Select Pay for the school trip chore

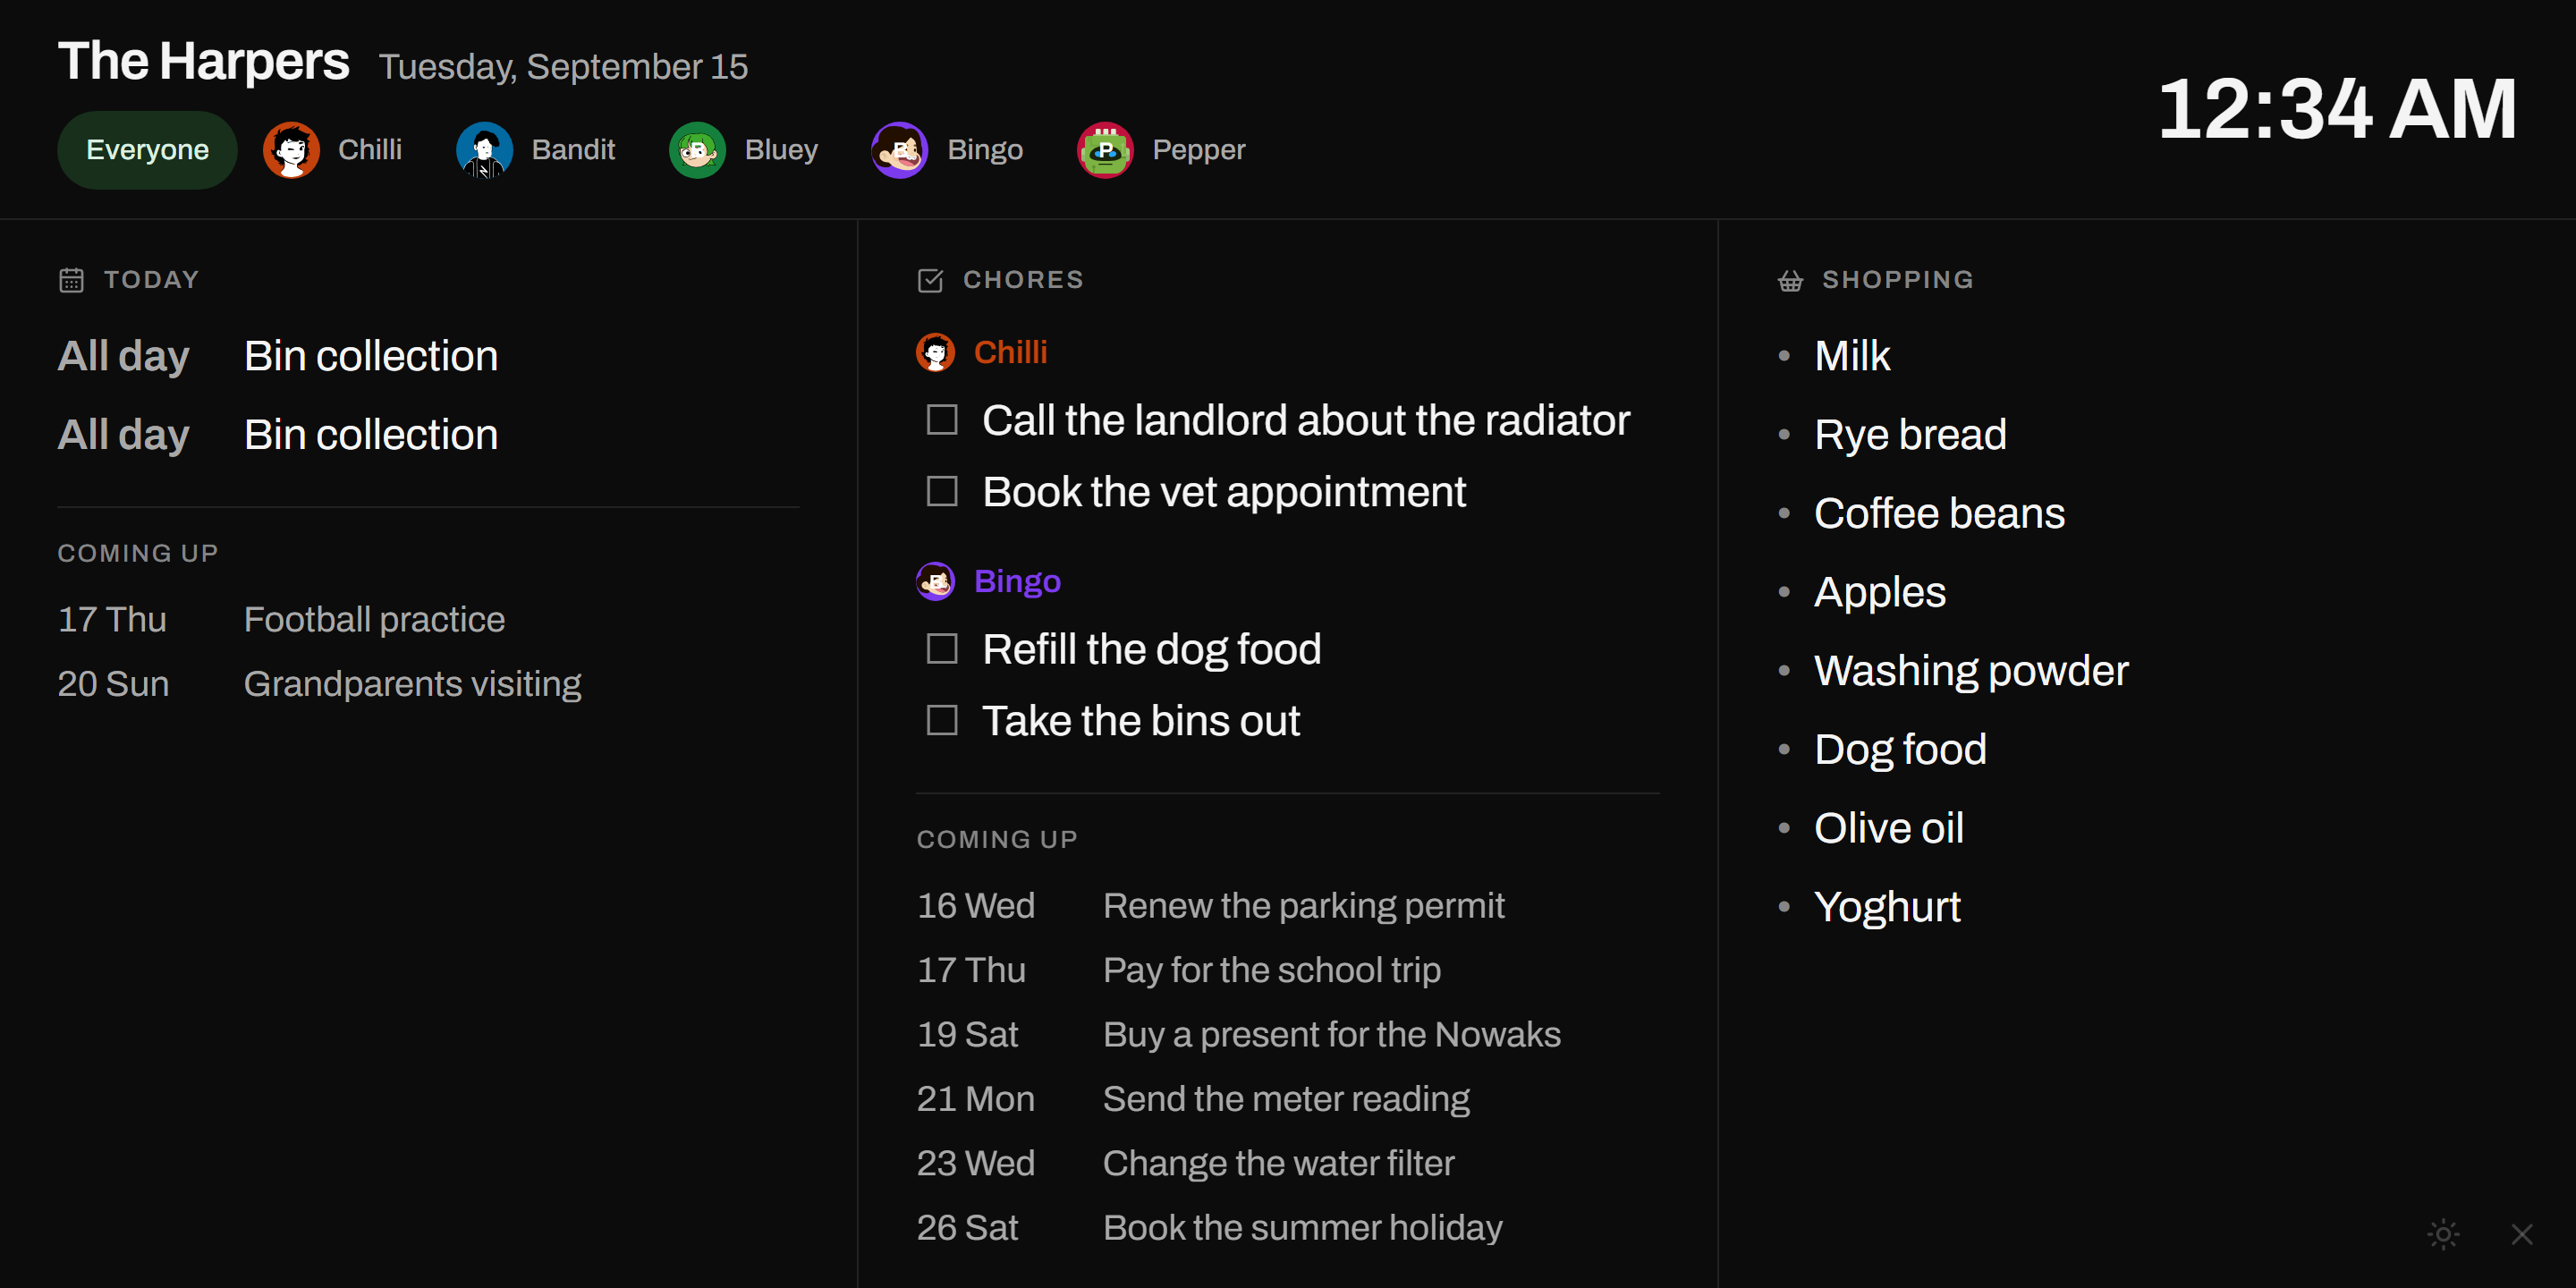pyautogui.click(x=1271, y=970)
